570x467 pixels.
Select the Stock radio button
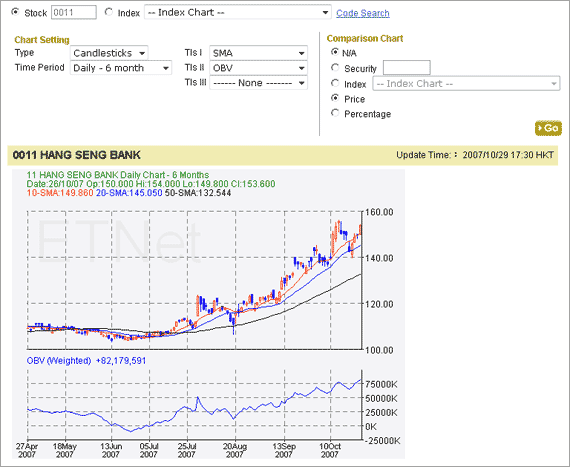15,12
